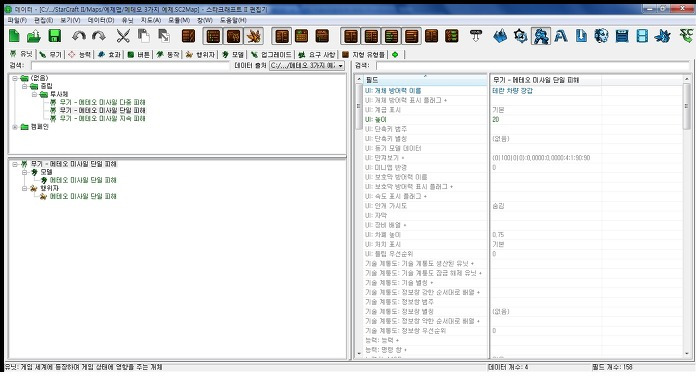Viewport: 700px width, 376px height.
Task: Open the 편집(E) menu
Action: click(x=43, y=20)
